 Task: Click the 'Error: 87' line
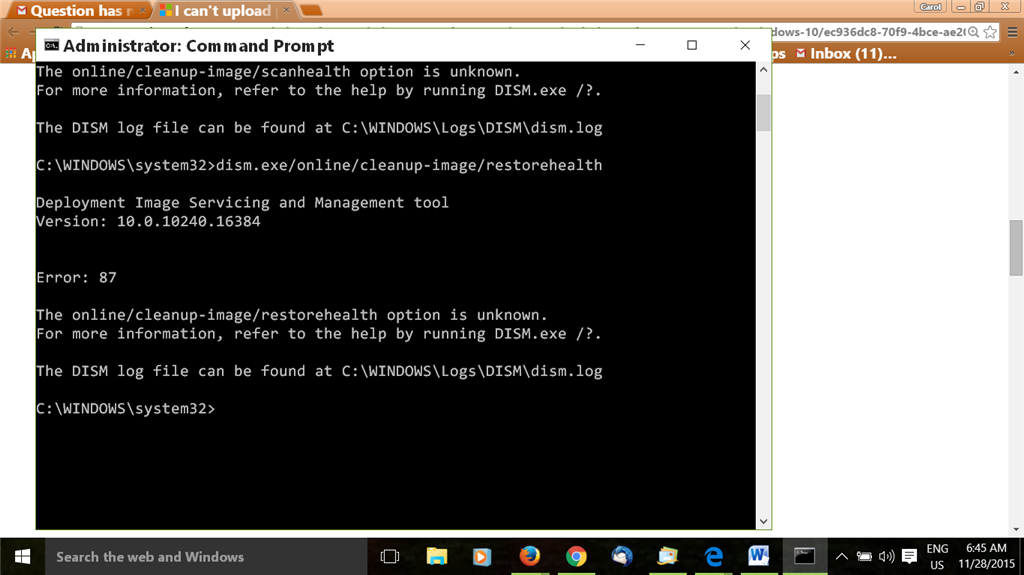[x=76, y=278]
